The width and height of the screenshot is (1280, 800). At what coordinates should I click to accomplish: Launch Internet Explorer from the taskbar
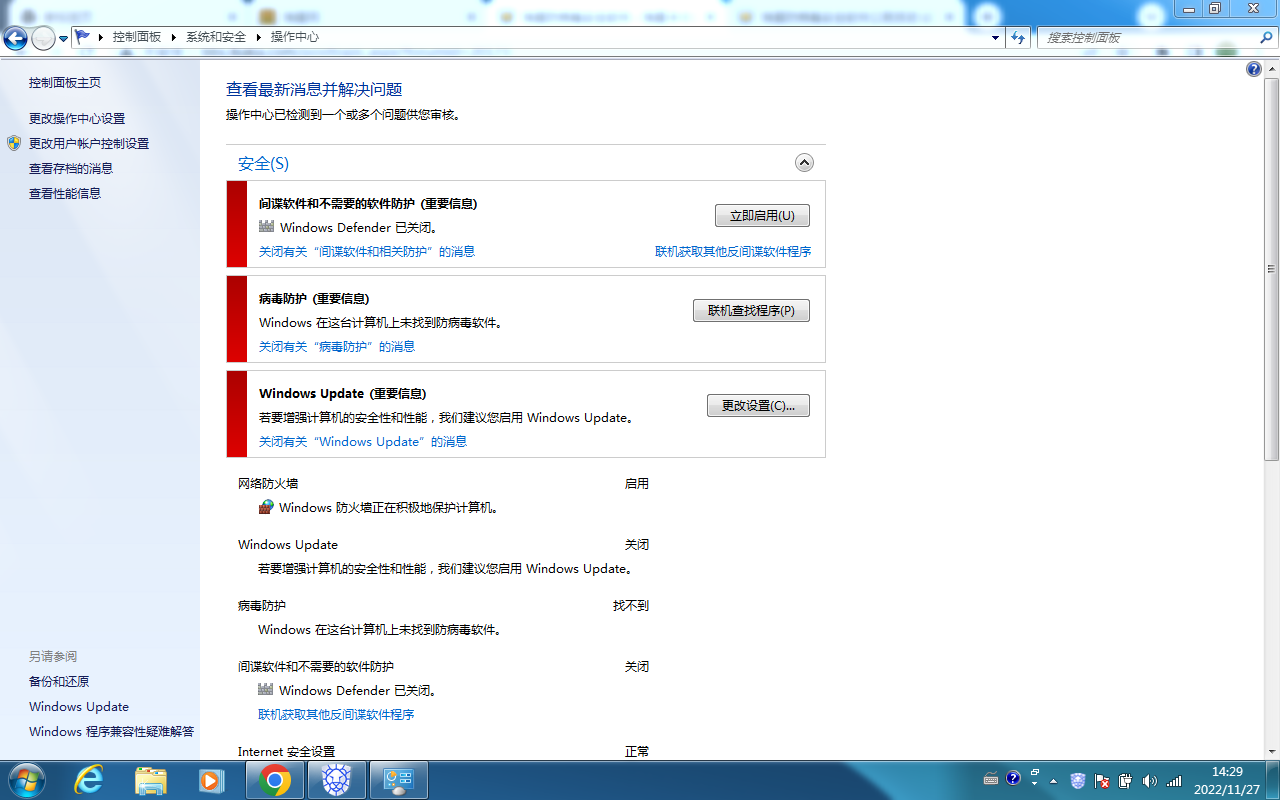89,780
